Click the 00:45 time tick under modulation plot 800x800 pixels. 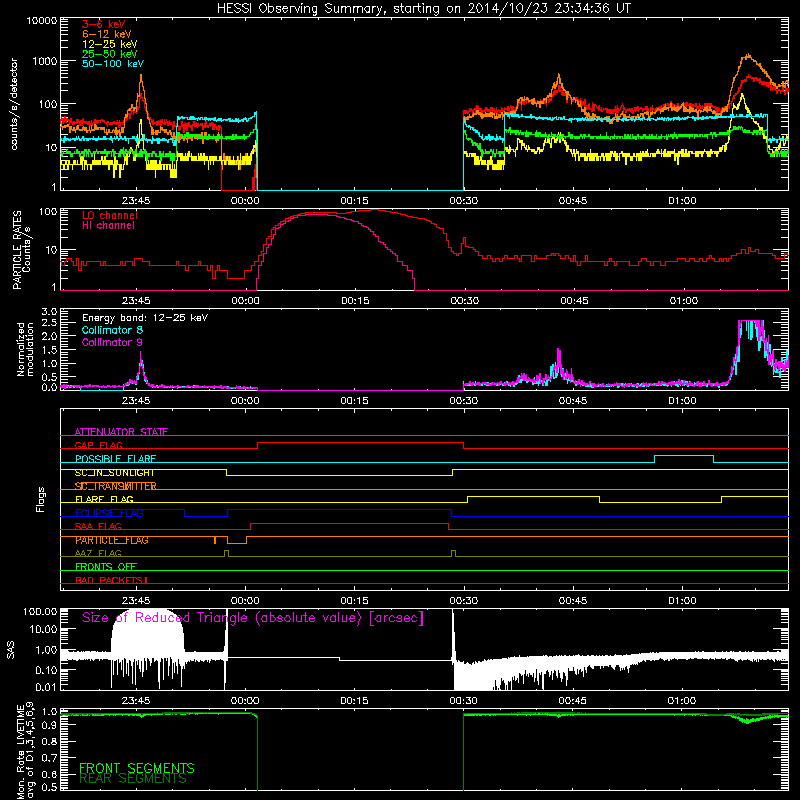click(x=573, y=401)
